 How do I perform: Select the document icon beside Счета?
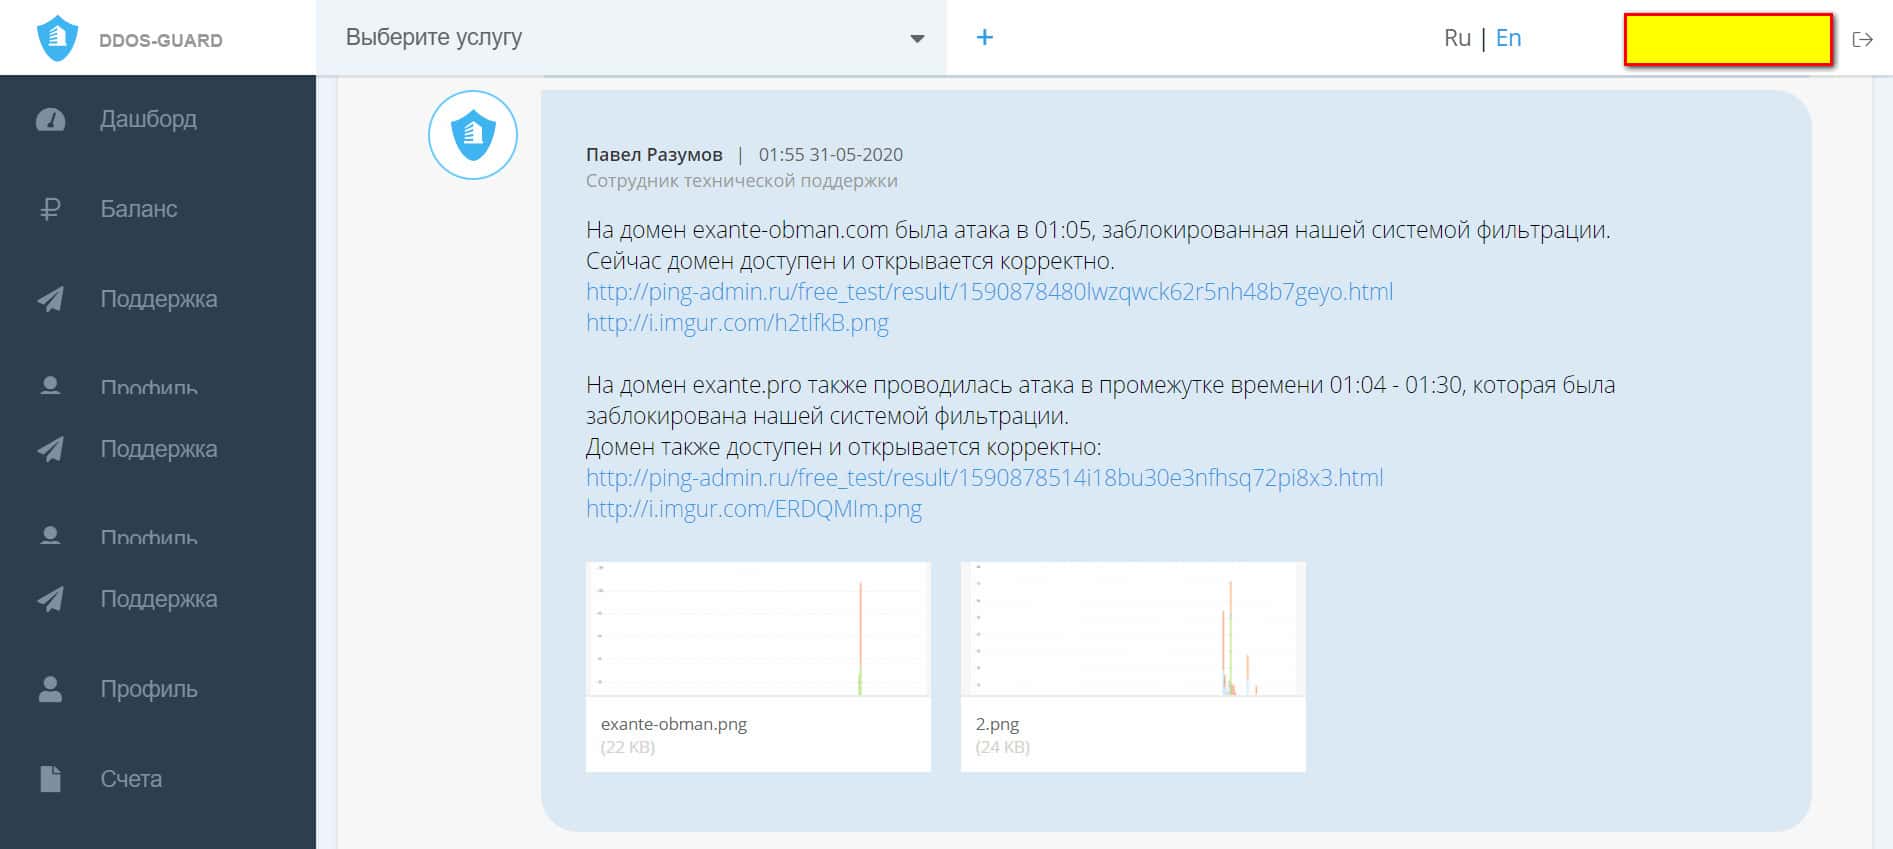[50, 779]
